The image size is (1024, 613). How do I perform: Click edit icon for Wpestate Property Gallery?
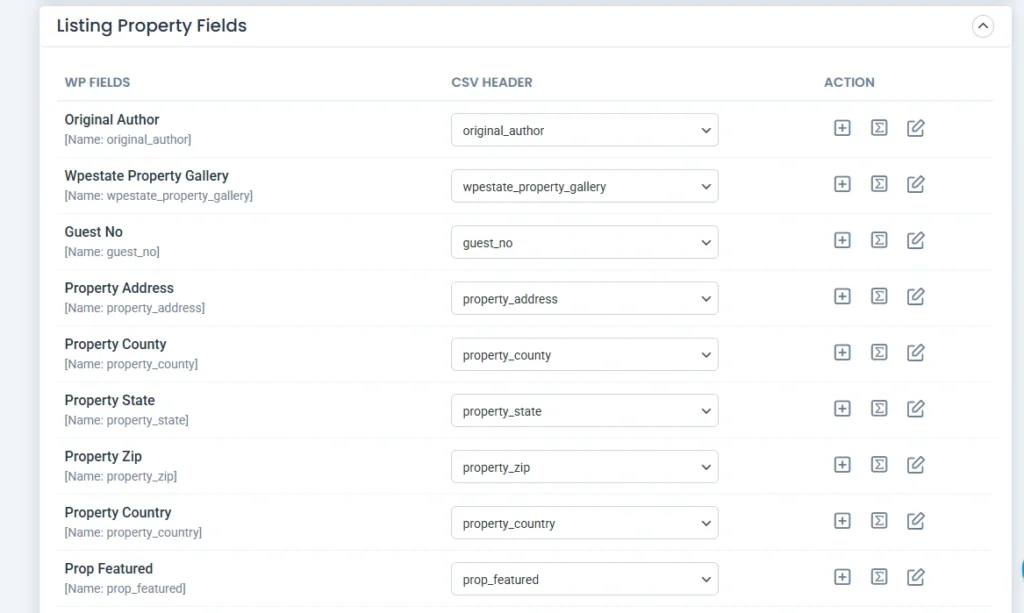click(915, 184)
